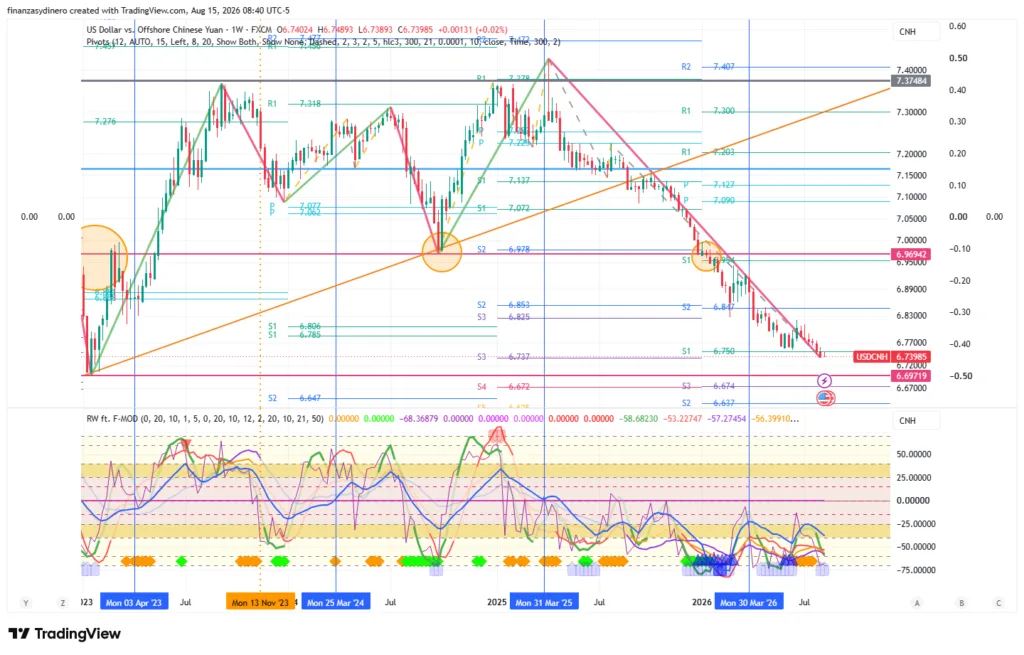The image size is (1024, 655).
Task: Click the RW ft. F-MOD indicator legend
Action: tap(205, 419)
